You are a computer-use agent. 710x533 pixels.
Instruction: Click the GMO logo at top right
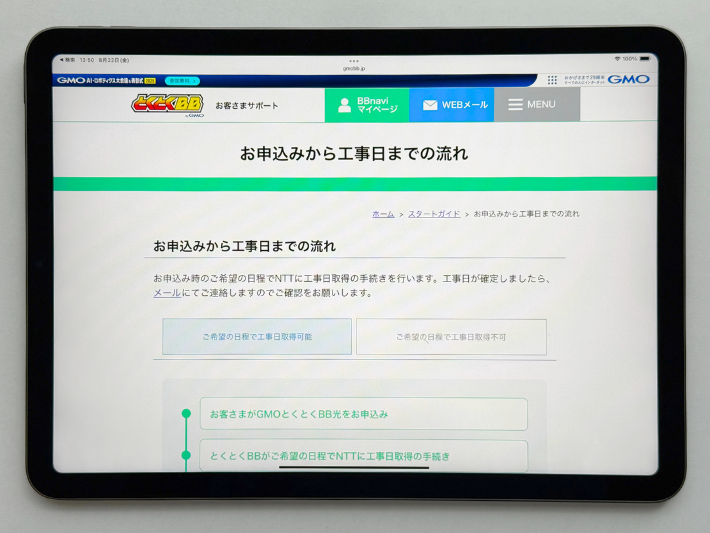628,80
